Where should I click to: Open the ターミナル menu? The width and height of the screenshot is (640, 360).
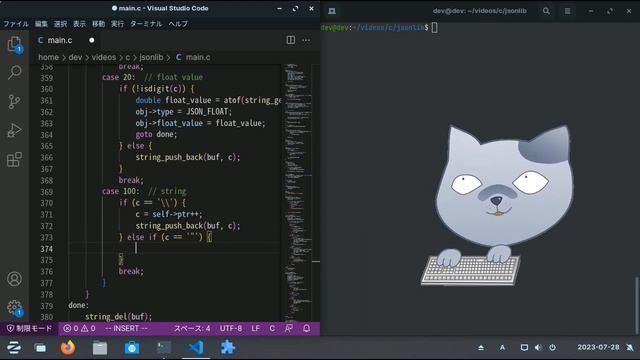pos(146,24)
